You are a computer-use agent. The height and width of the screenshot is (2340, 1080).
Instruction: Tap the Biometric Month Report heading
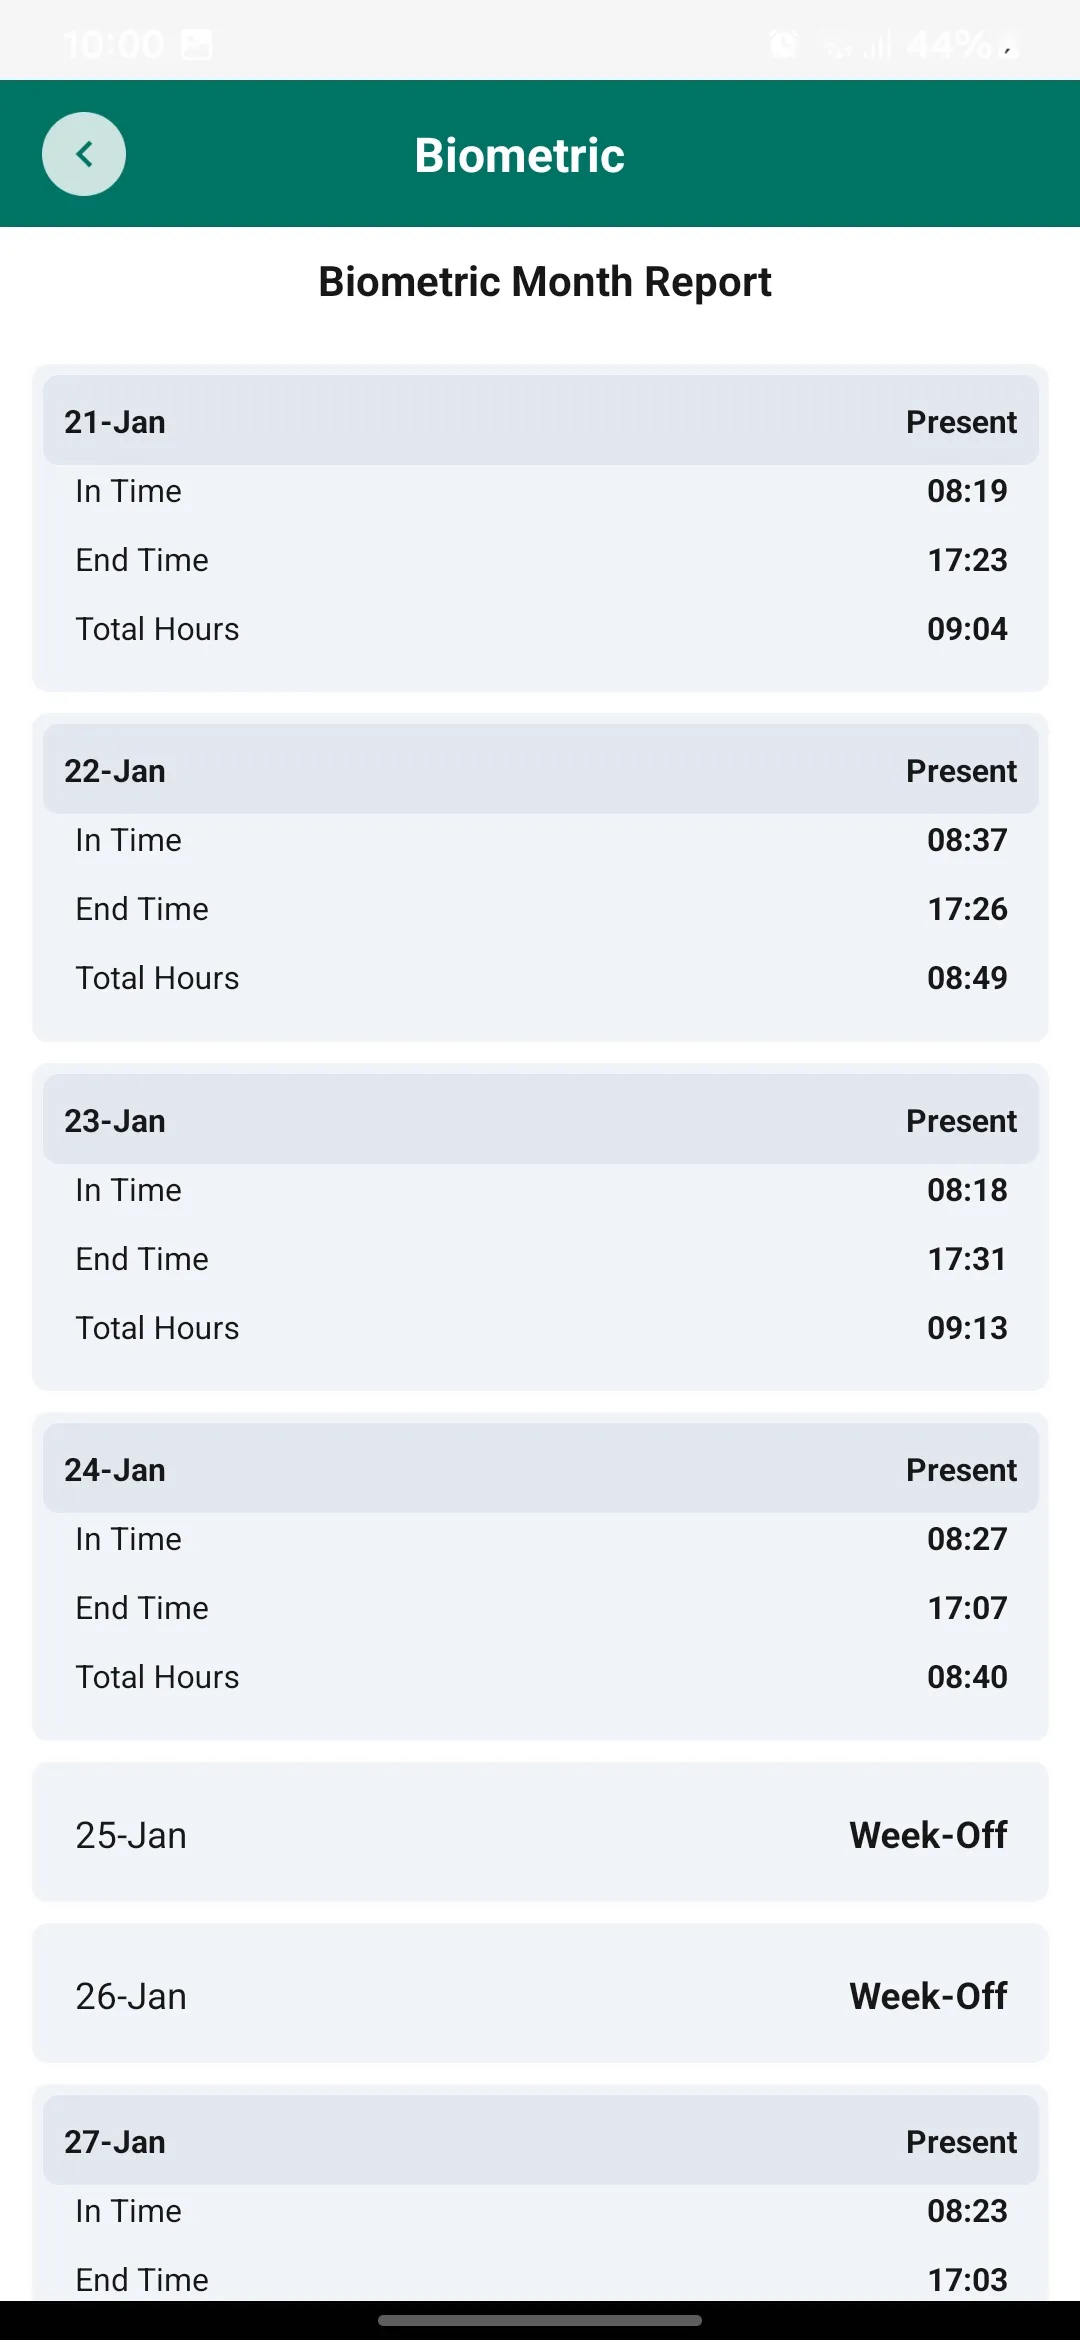tap(544, 282)
